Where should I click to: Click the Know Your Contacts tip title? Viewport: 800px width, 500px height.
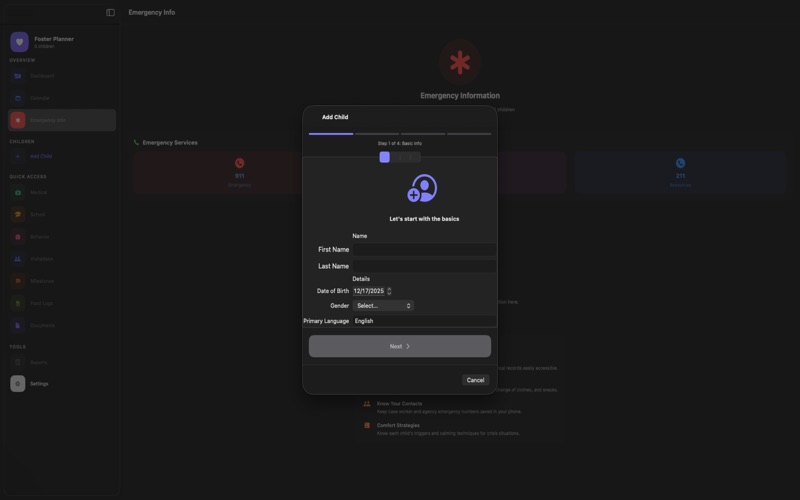pyautogui.click(x=399, y=404)
